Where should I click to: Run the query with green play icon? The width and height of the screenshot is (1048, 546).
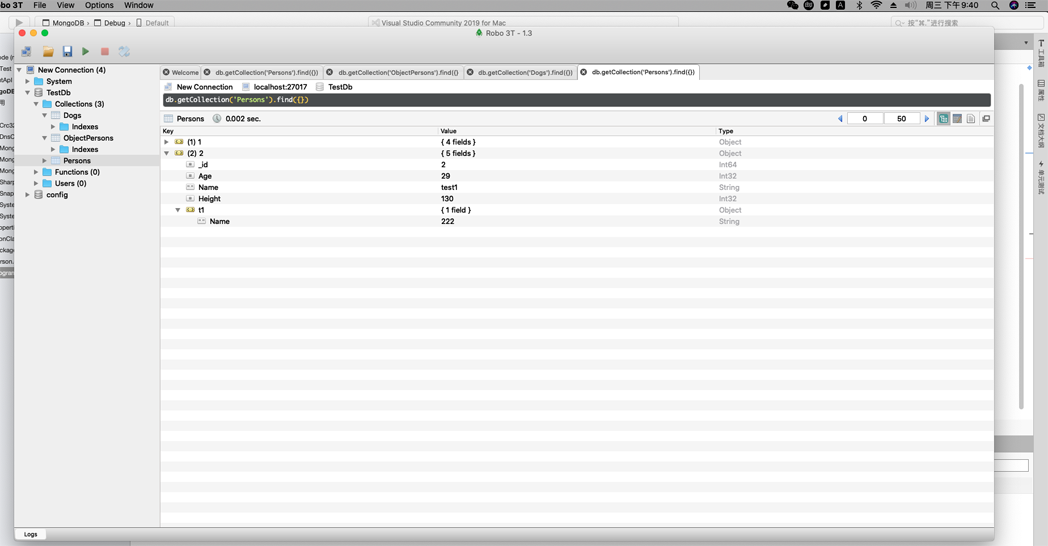[x=86, y=51]
